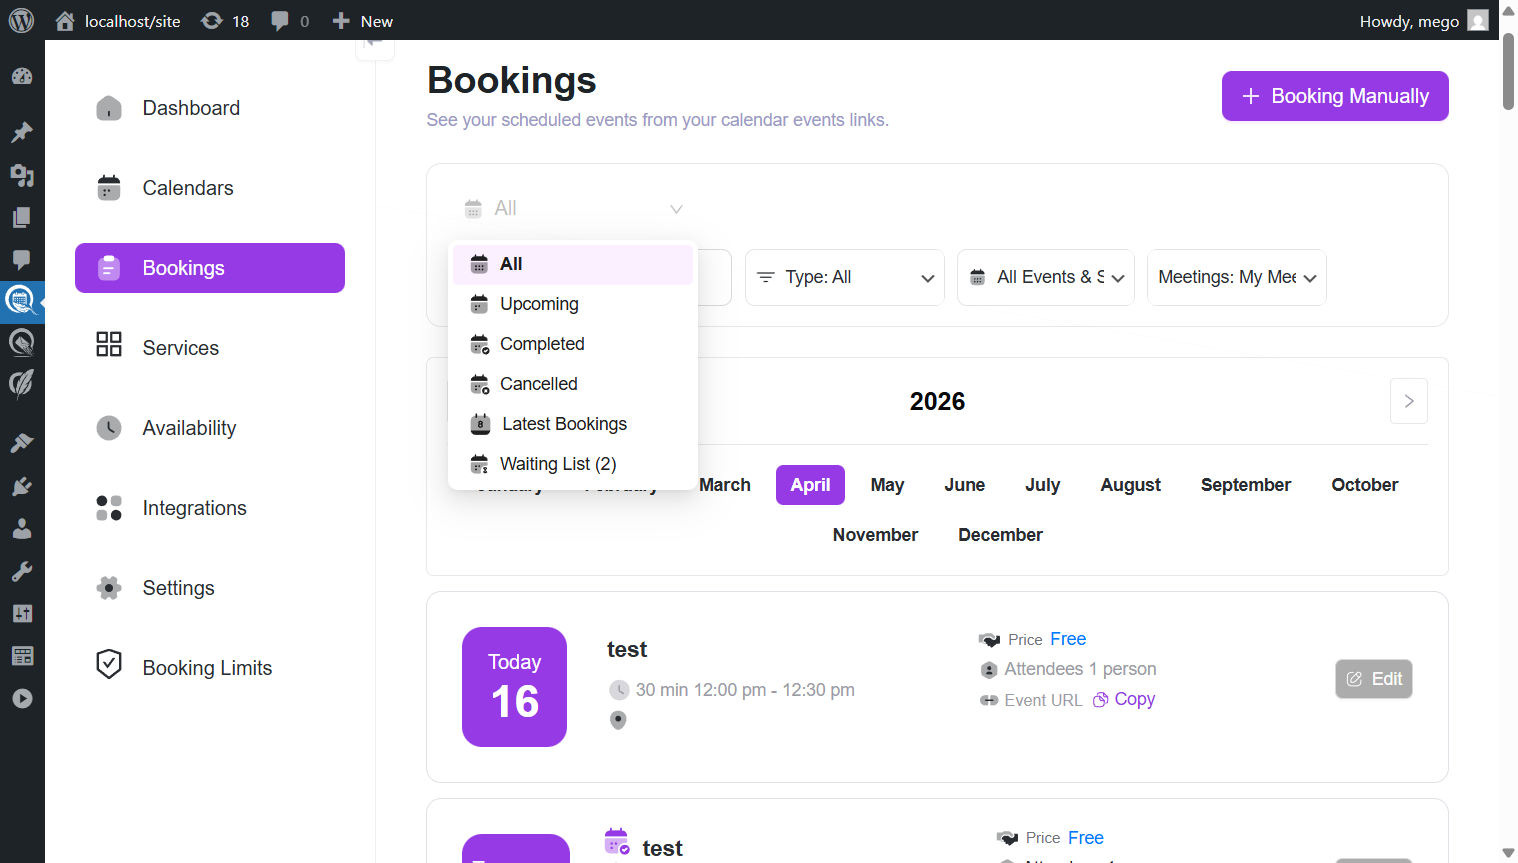Select Latest Bookings filter option
1518x863 pixels.
click(x=562, y=424)
